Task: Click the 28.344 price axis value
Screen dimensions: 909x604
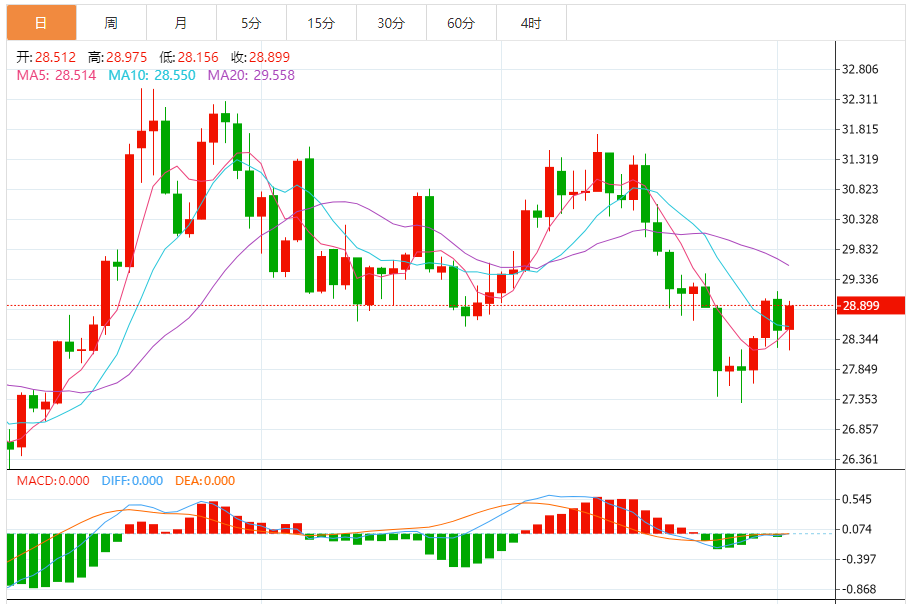Action: click(x=860, y=339)
